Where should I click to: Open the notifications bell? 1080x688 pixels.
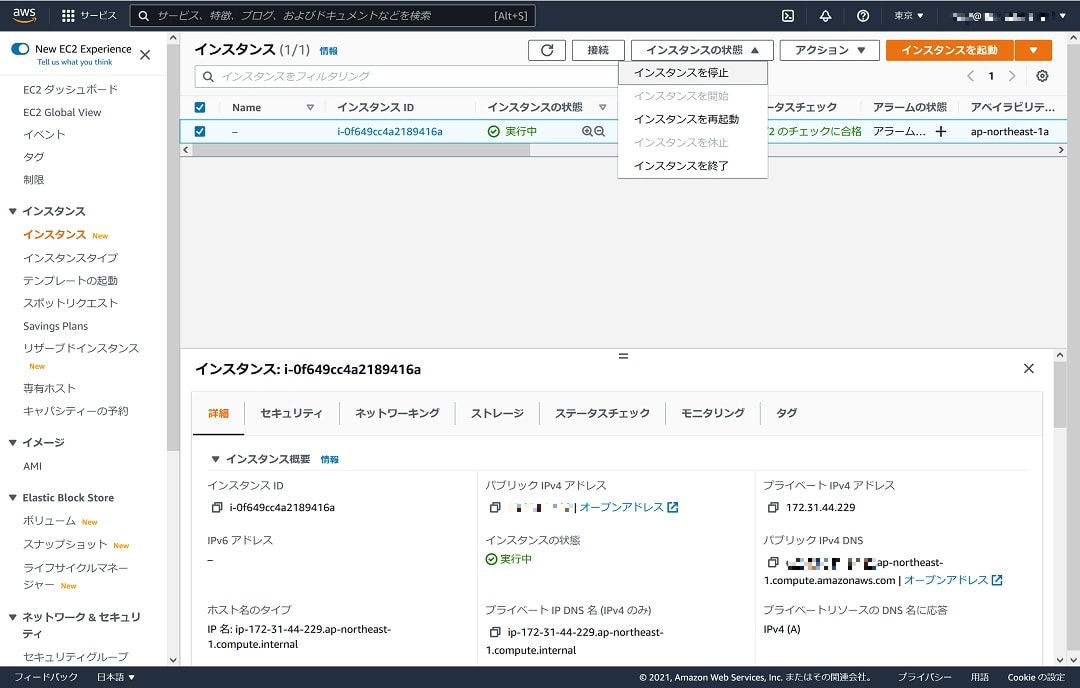825,15
